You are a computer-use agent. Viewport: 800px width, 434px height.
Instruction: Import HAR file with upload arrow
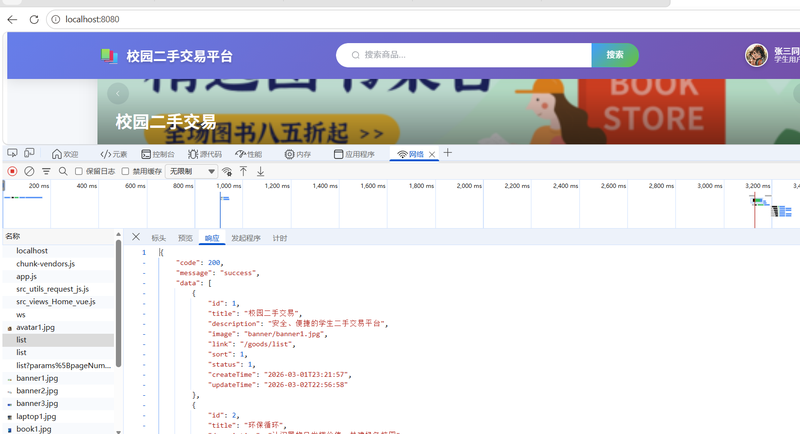coord(243,171)
